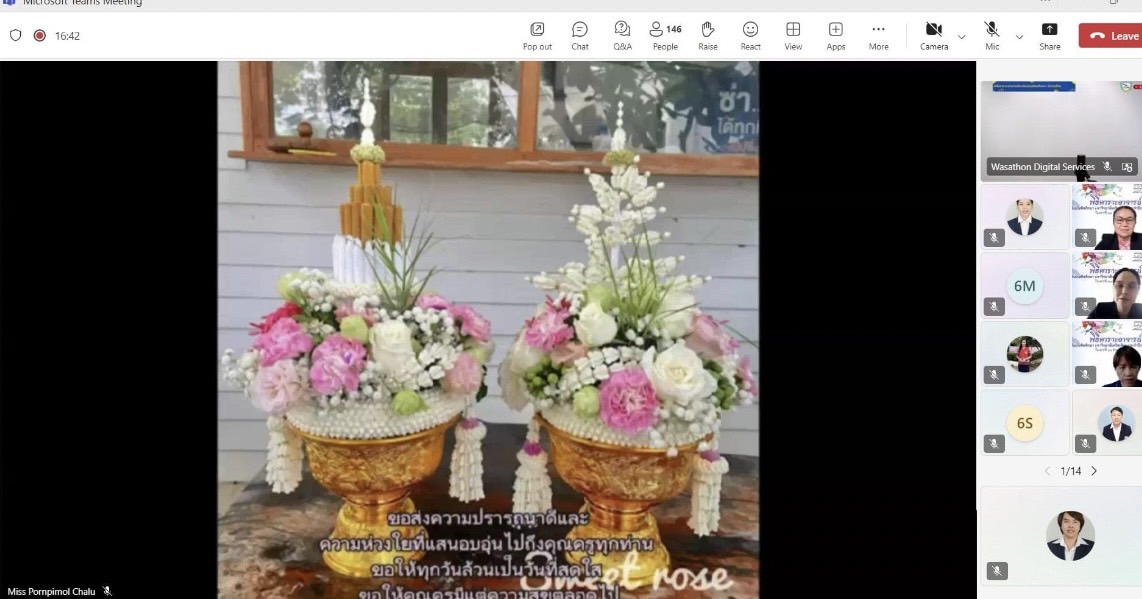Open the Apps menu
This screenshot has width=1142, height=599.
(x=835, y=36)
